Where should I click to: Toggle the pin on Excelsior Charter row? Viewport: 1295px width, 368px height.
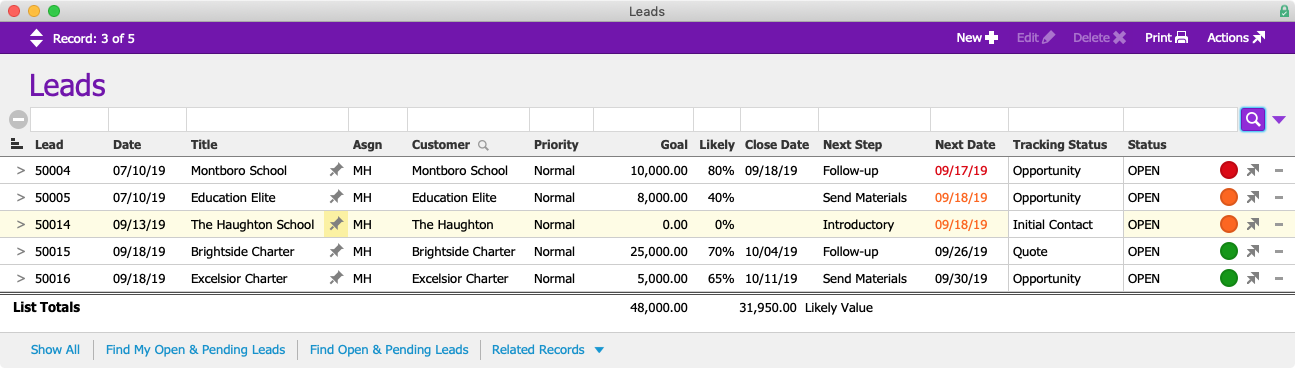[x=336, y=279]
